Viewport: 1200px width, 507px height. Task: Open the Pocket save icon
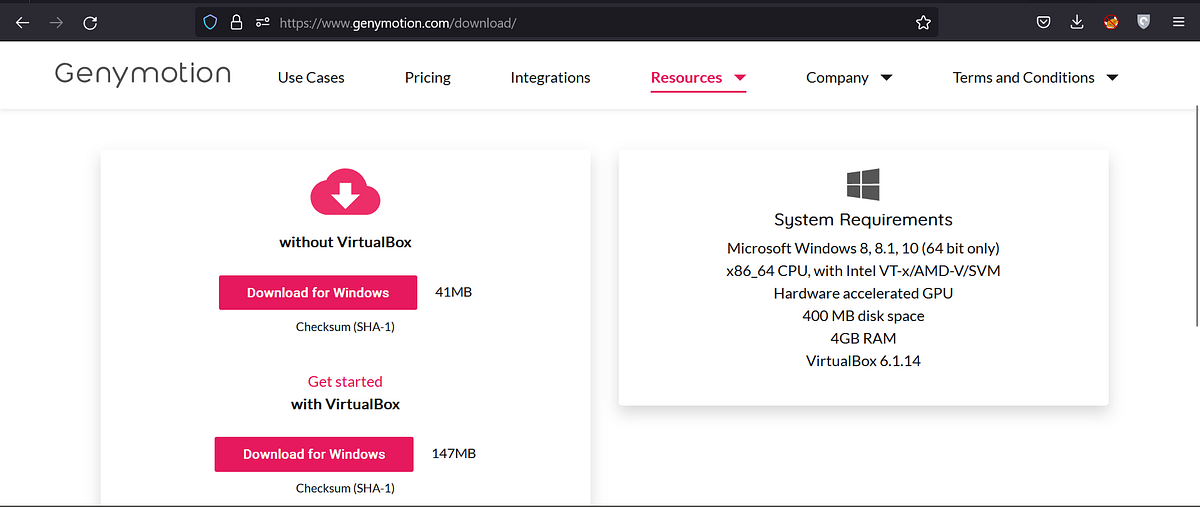coord(1043,22)
